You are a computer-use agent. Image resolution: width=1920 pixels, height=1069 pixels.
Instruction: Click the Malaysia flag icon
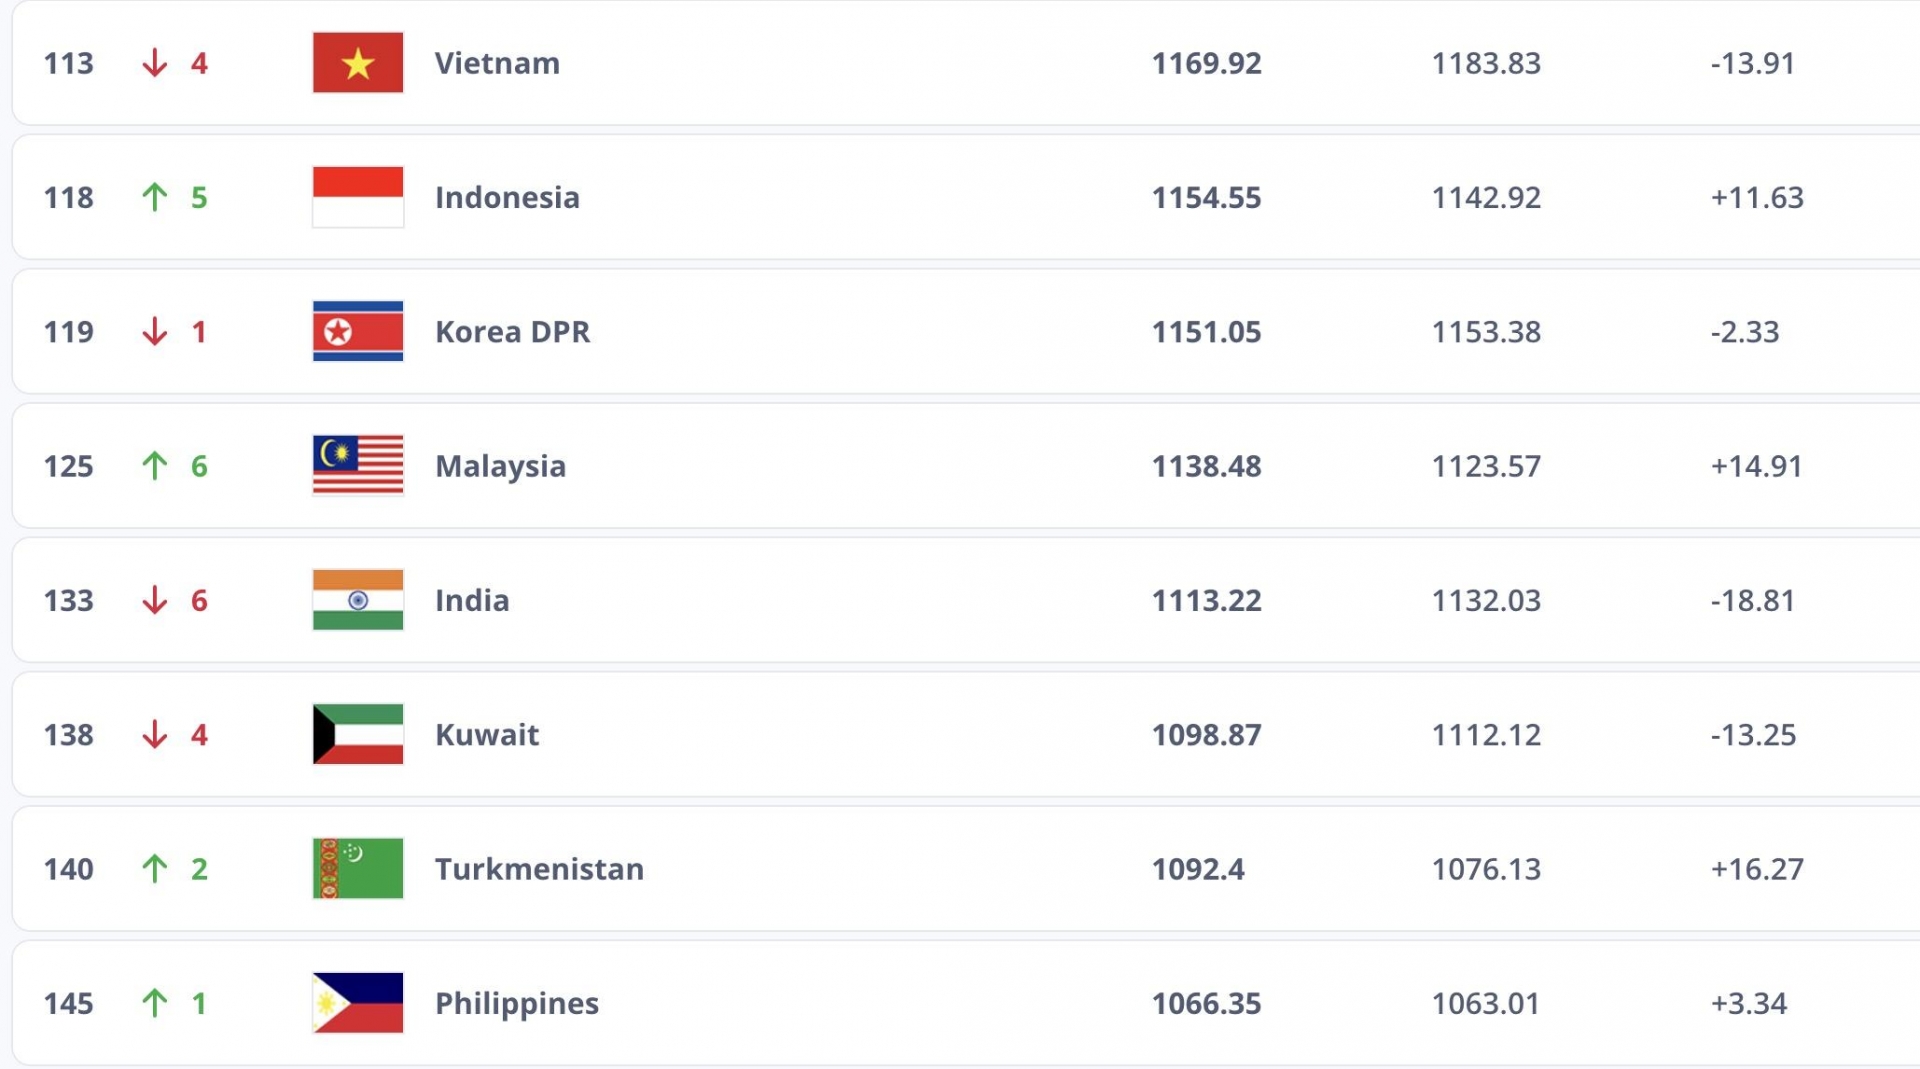coord(358,465)
